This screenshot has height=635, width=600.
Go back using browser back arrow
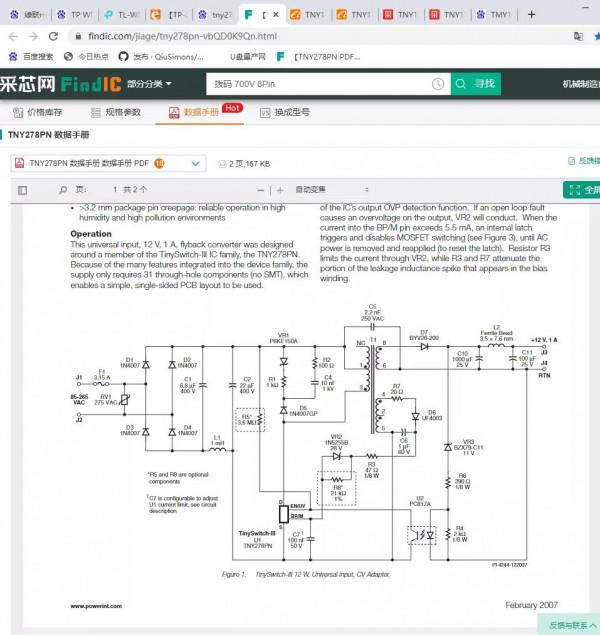click(13, 36)
